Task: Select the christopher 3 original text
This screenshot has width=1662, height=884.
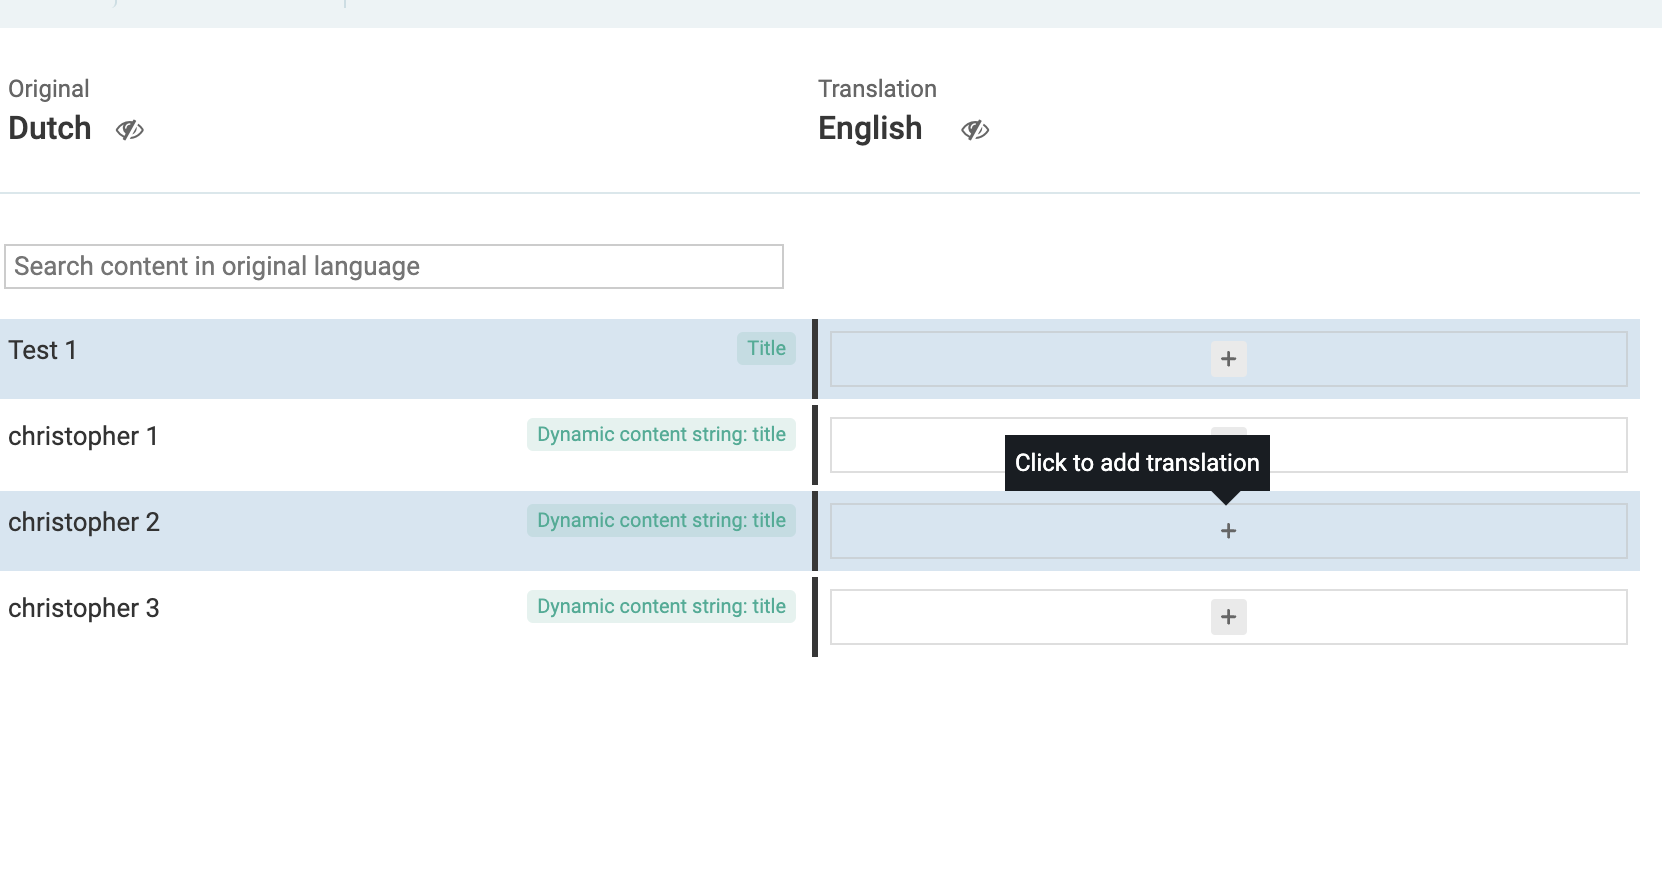Action: pos(83,608)
